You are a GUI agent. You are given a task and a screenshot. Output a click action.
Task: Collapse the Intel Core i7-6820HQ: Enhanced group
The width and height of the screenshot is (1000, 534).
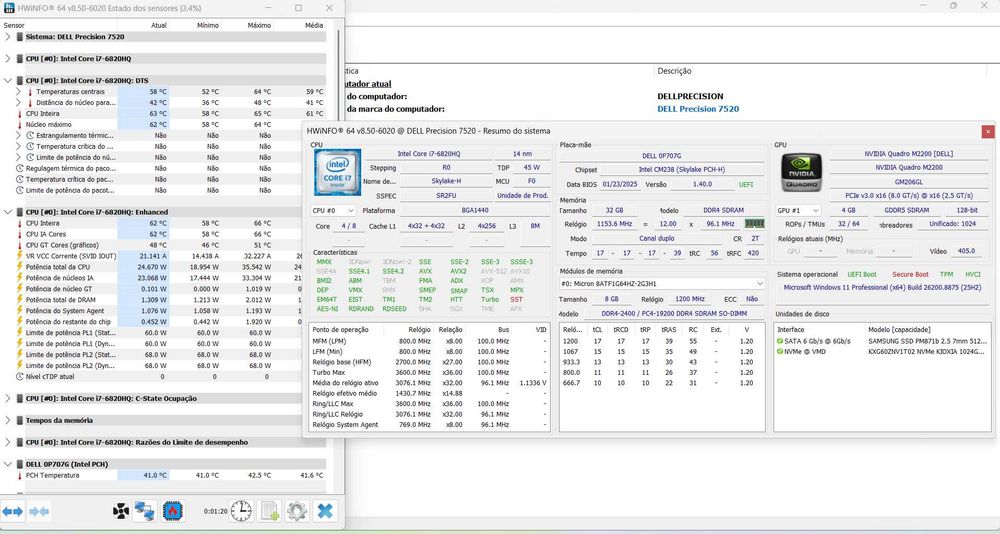tap(7, 212)
